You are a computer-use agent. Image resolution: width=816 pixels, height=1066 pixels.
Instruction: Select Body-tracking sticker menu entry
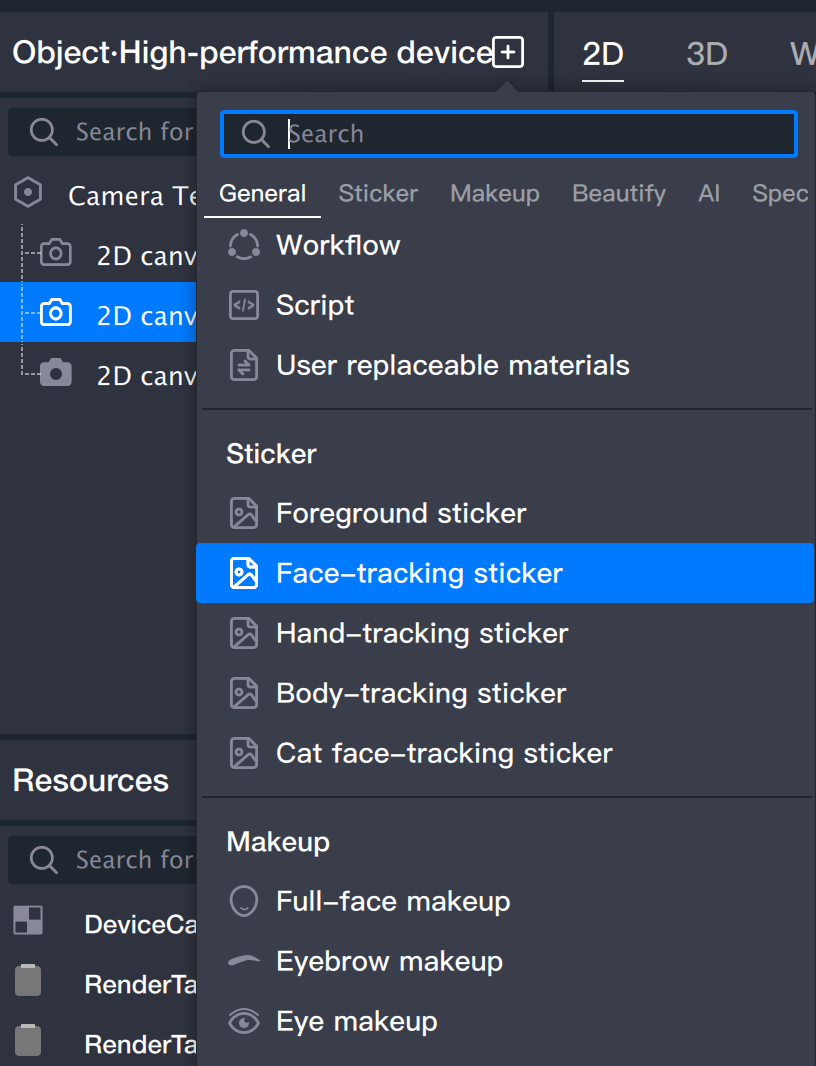click(x=421, y=693)
